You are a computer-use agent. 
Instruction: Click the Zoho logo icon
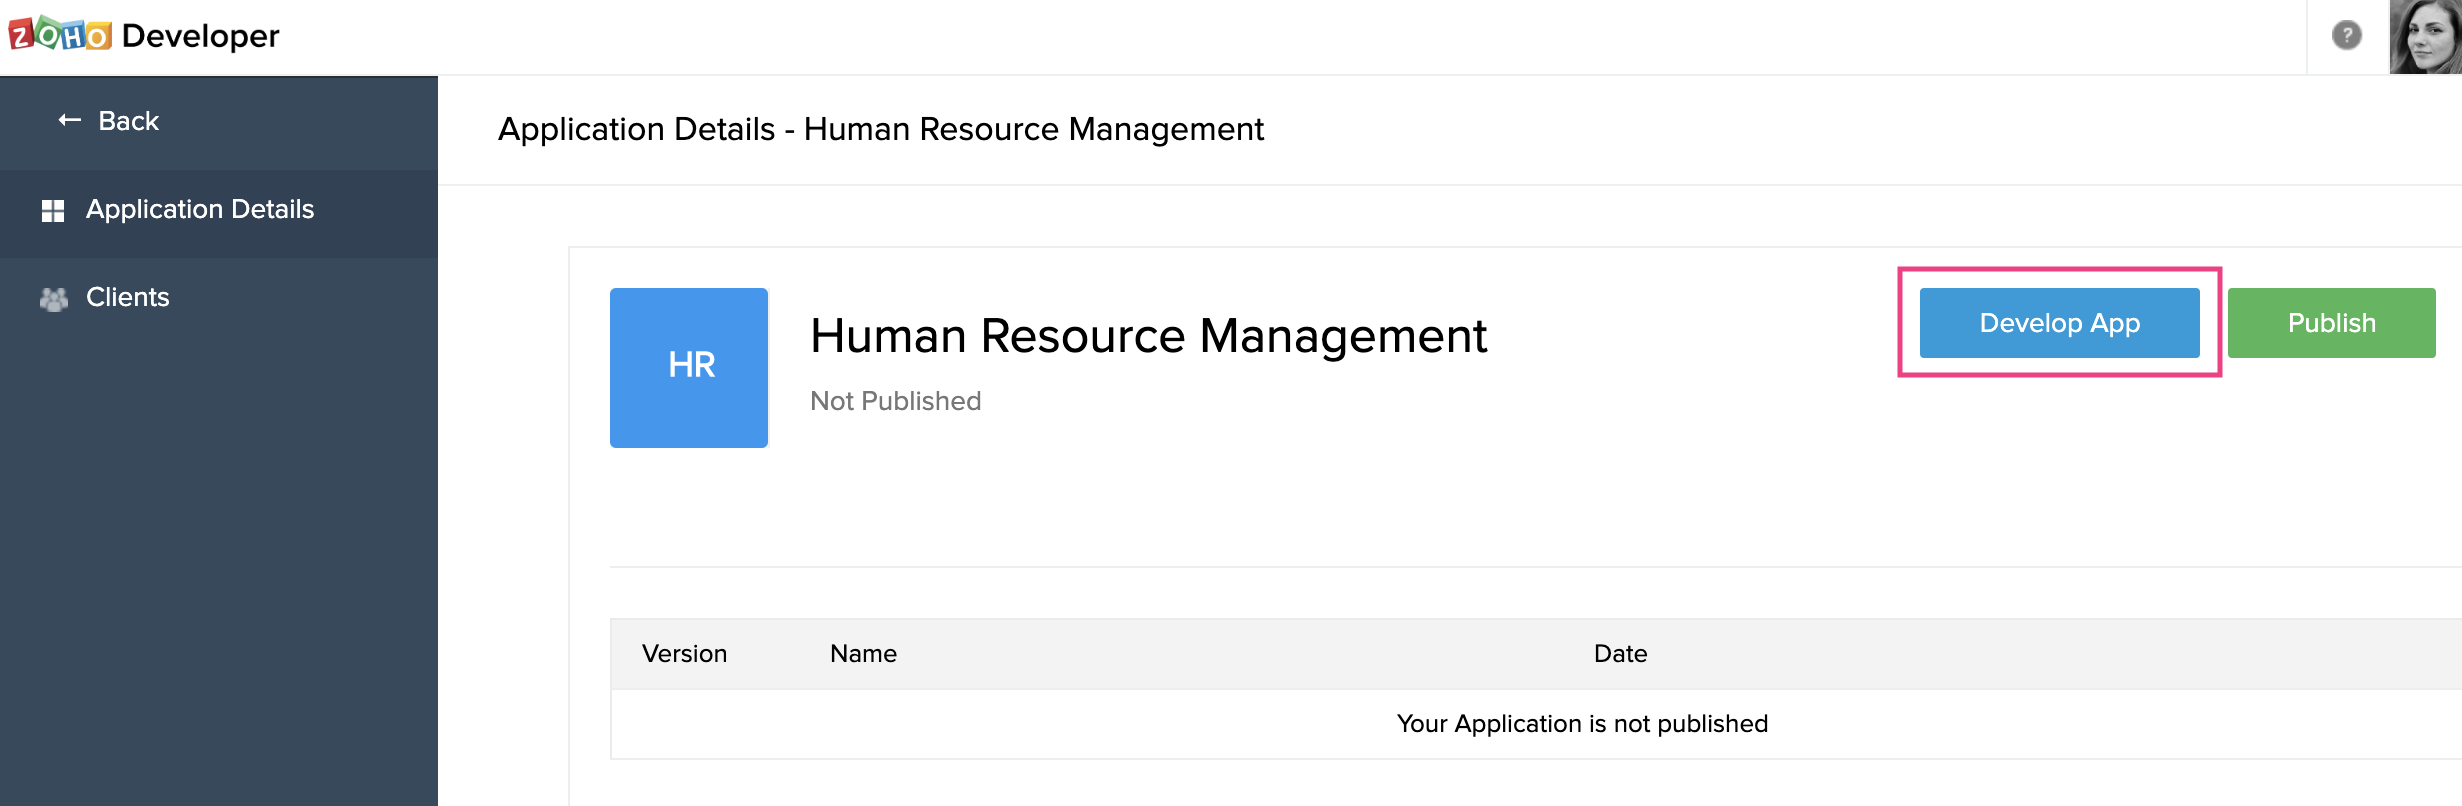tap(60, 35)
